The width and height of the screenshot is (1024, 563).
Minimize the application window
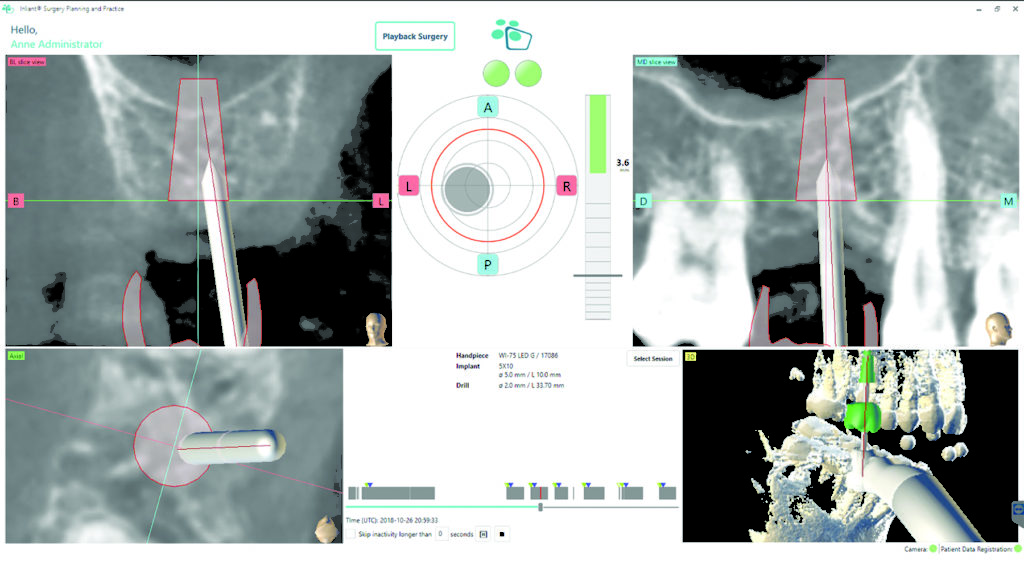click(x=979, y=9)
